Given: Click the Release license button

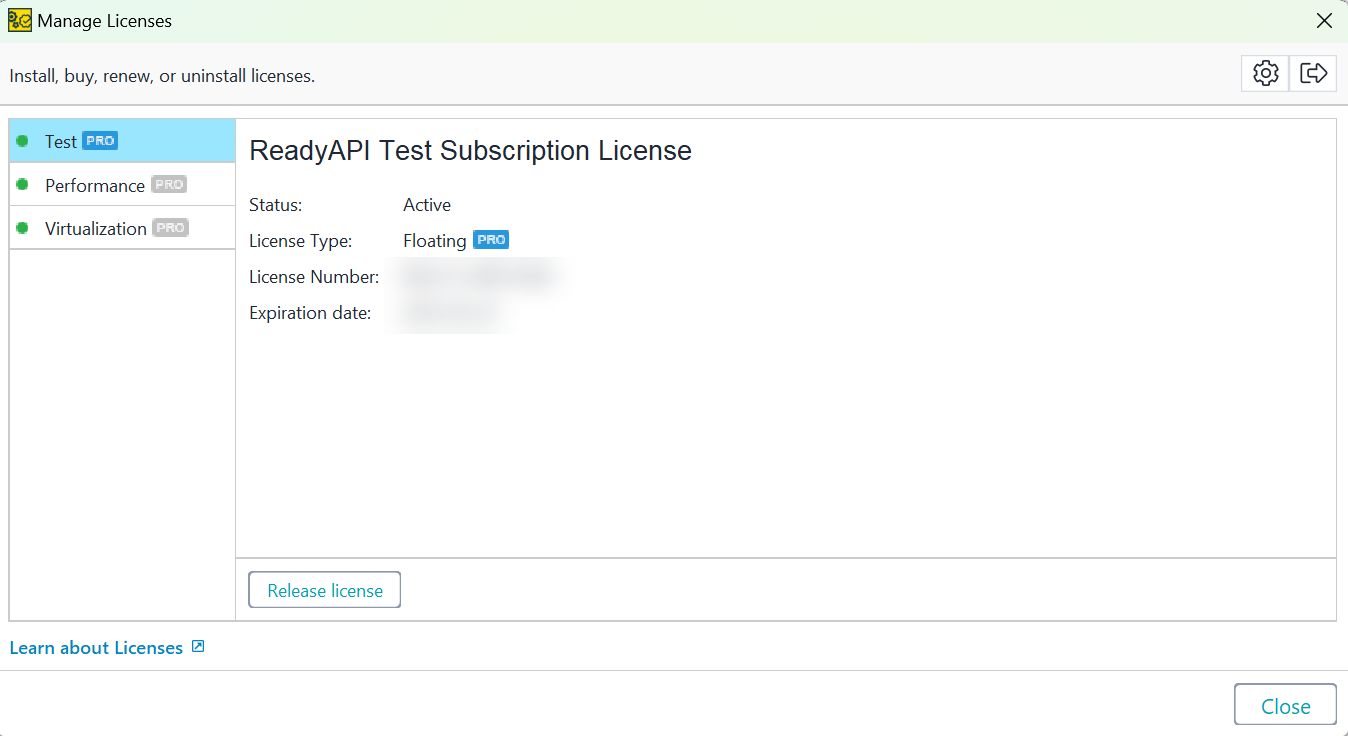Looking at the screenshot, I should click(x=324, y=589).
